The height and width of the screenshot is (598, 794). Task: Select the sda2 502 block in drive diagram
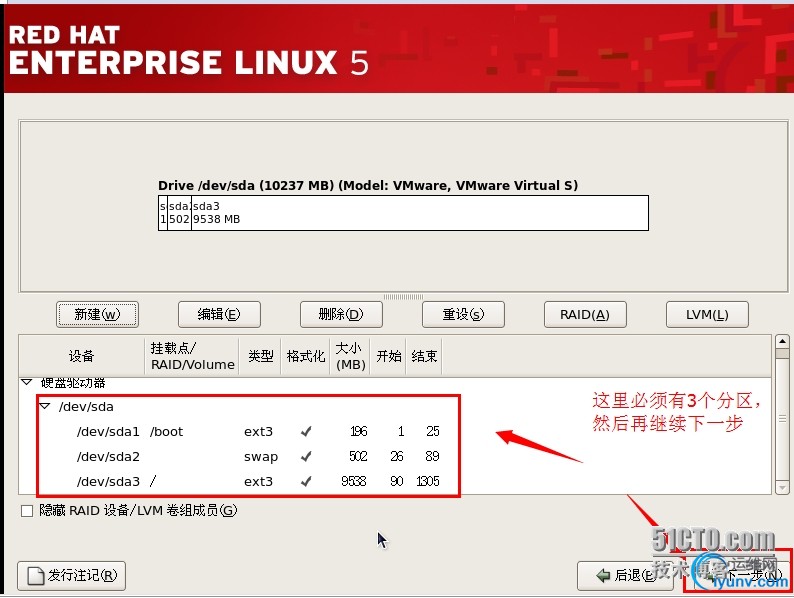tap(179, 213)
